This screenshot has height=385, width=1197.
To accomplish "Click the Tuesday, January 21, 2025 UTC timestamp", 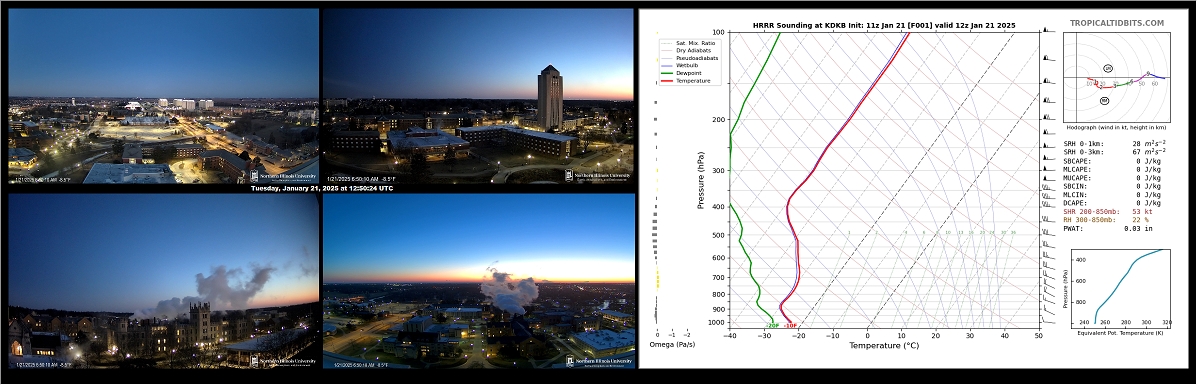I will click(x=322, y=188).
